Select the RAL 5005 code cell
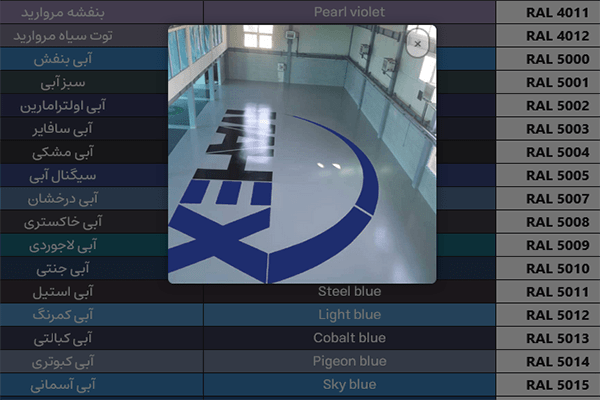 coord(548,175)
